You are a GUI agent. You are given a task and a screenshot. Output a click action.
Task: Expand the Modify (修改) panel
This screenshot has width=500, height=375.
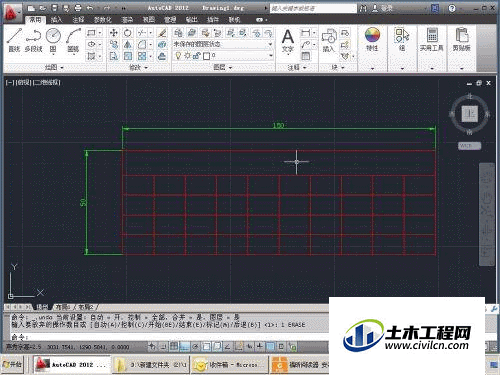pyautogui.click(x=138, y=68)
